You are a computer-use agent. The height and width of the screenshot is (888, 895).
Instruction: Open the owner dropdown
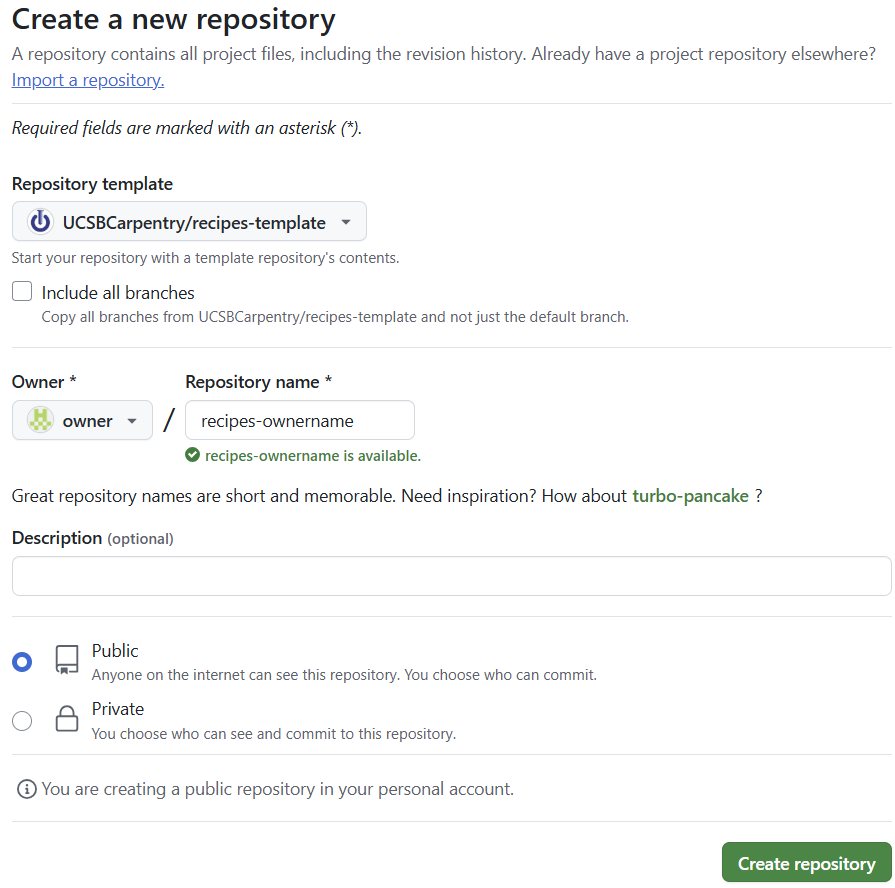(x=82, y=420)
